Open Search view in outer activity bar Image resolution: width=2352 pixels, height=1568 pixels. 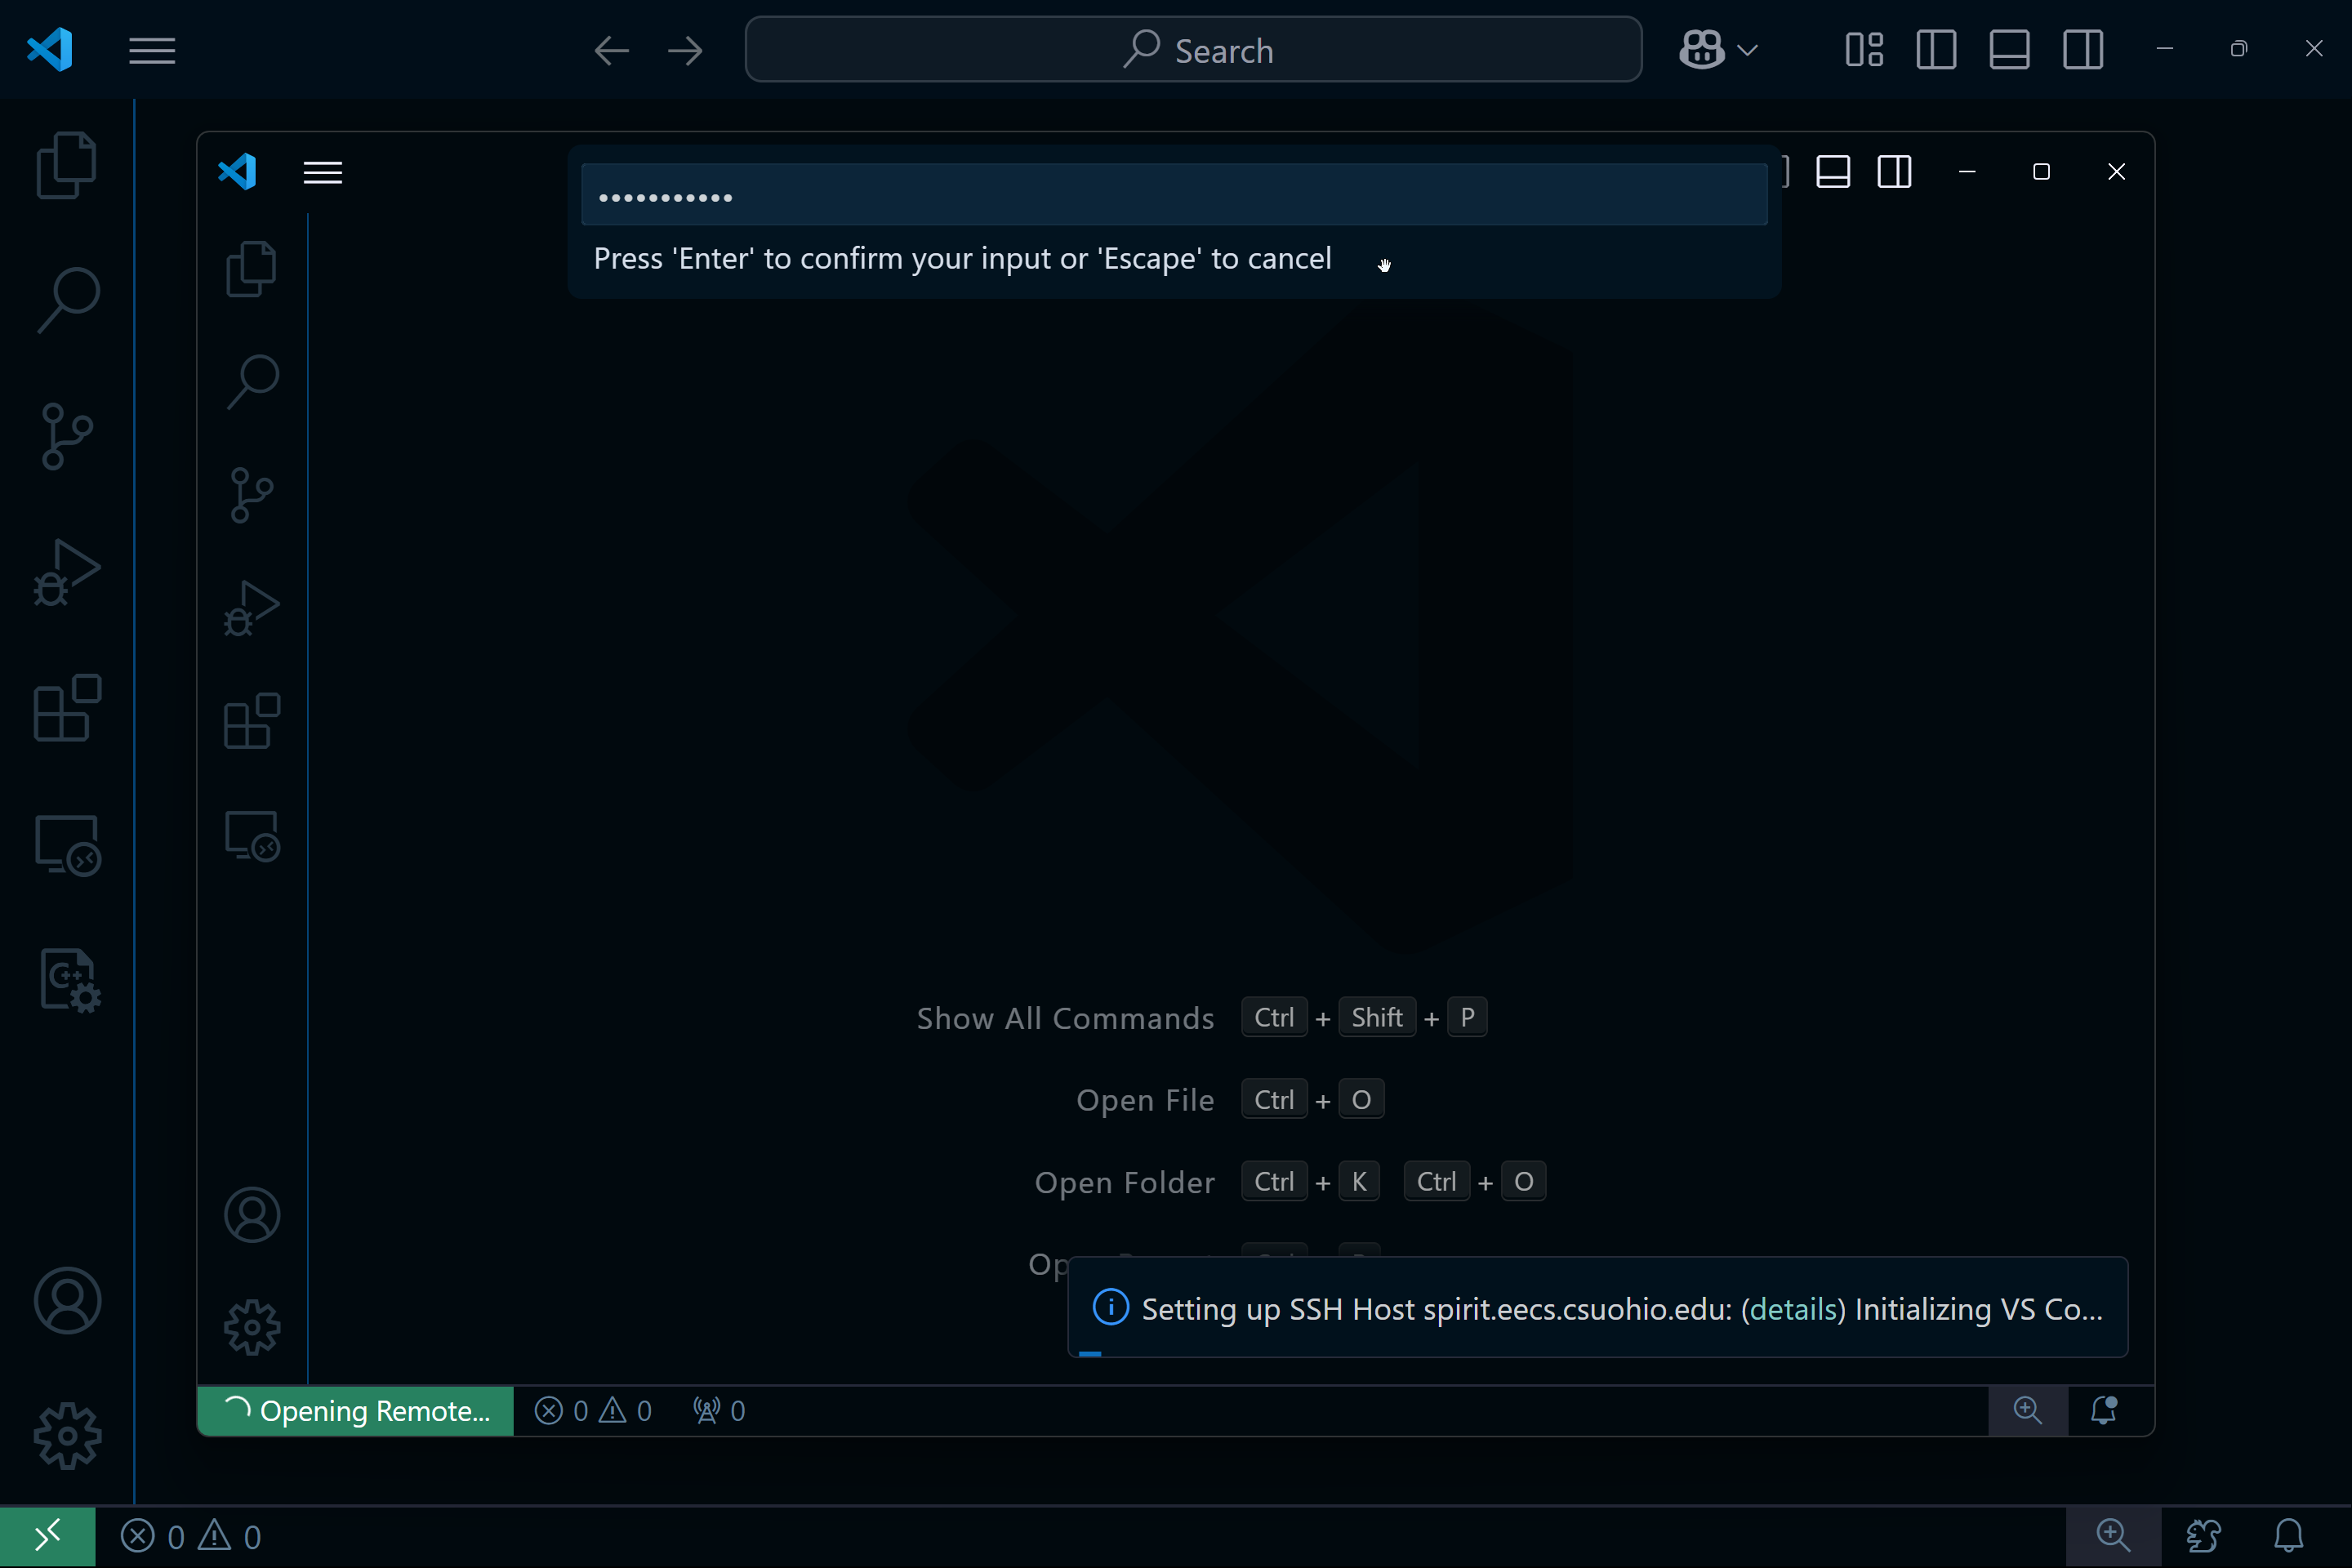point(67,299)
